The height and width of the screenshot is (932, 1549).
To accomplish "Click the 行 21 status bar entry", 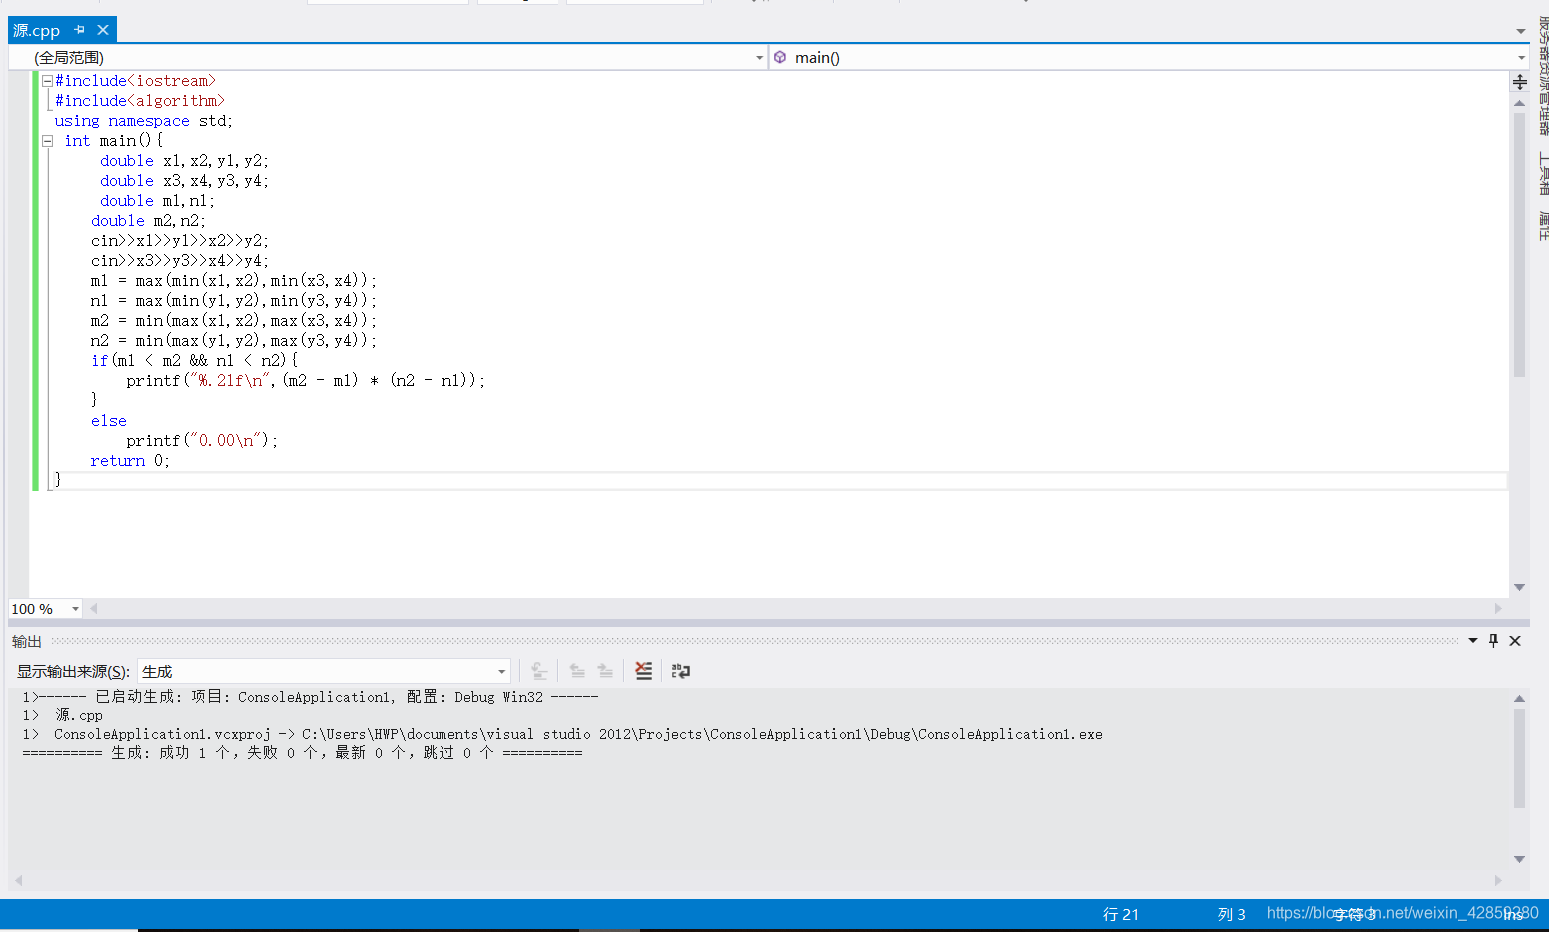I will (x=1121, y=914).
